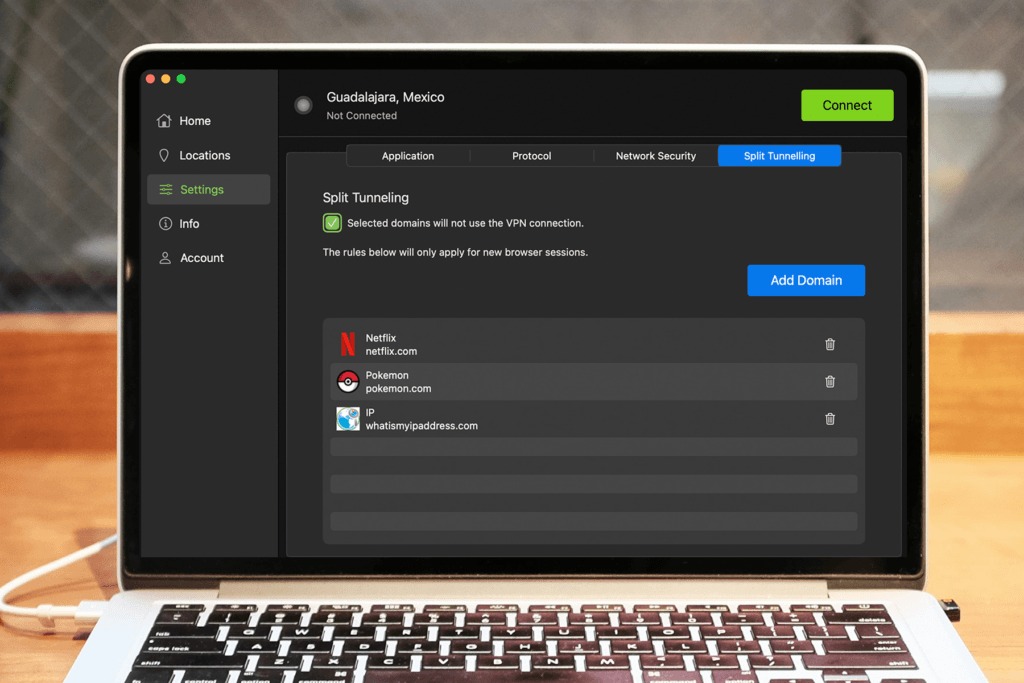The image size is (1024, 683).
Task: Close the window with the red button
Action: [x=150, y=79]
